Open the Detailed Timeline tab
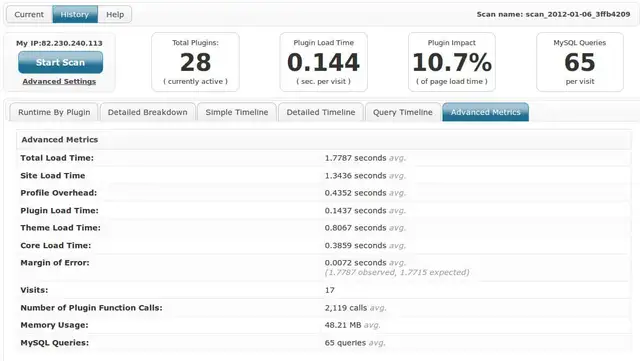Viewport: 640px width, 361px height. tap(321, 112)
